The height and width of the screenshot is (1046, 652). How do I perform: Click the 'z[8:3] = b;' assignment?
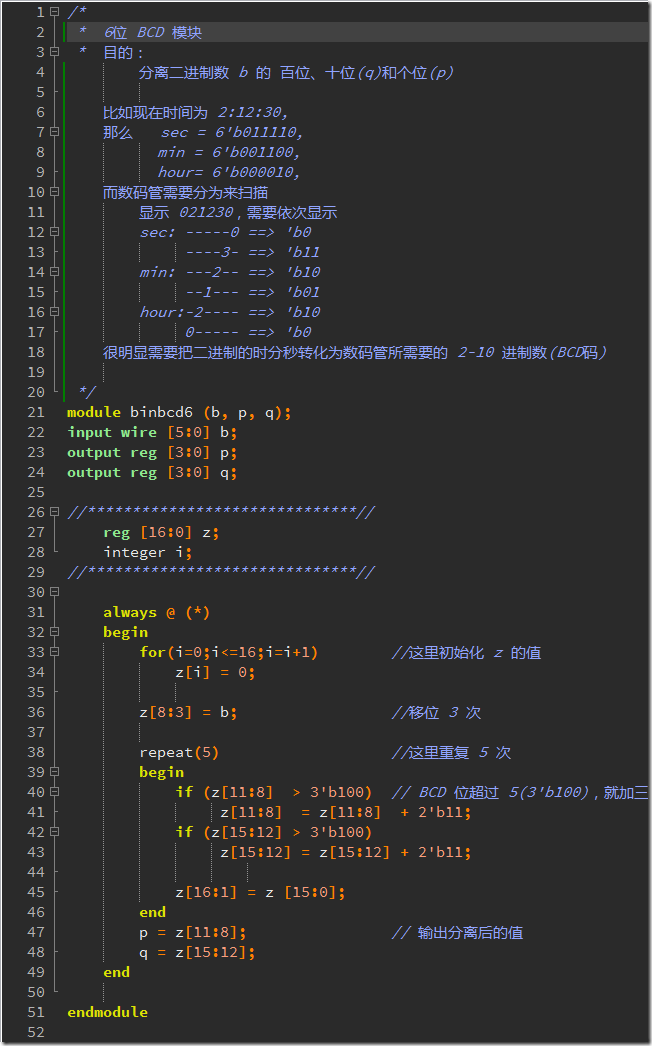188,712
